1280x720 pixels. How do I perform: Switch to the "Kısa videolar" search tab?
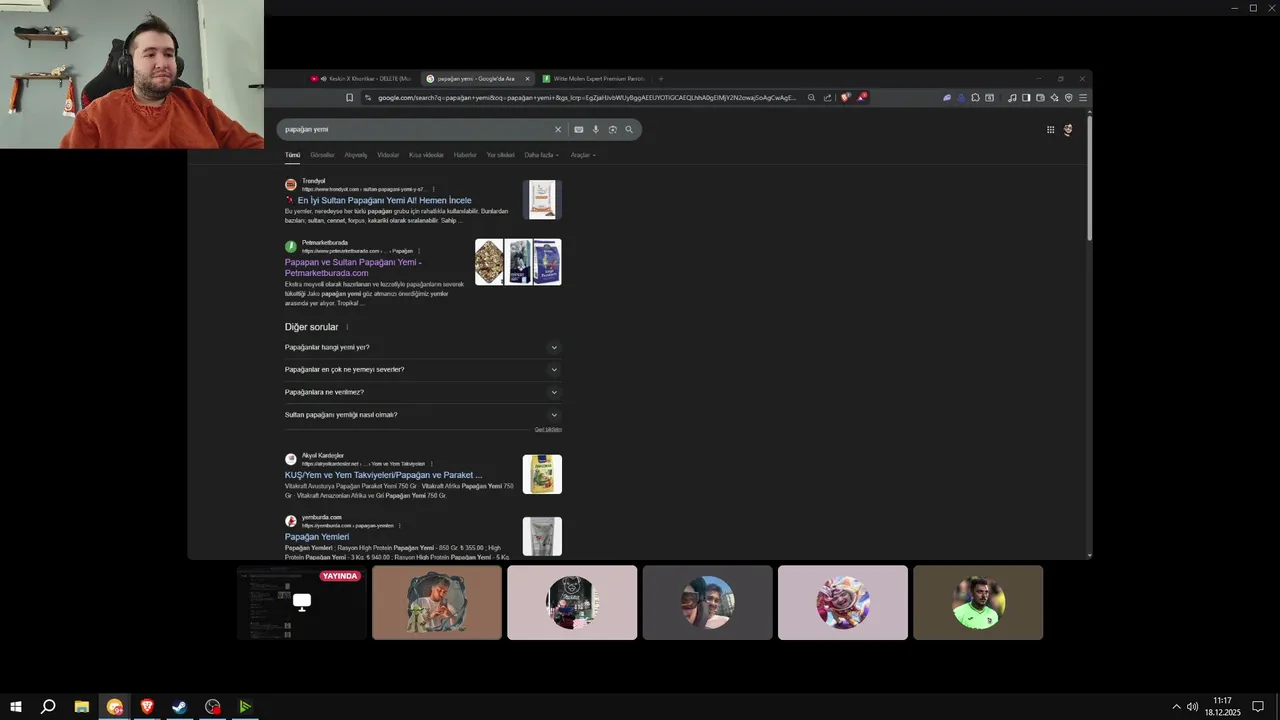(x=426, y=155)
